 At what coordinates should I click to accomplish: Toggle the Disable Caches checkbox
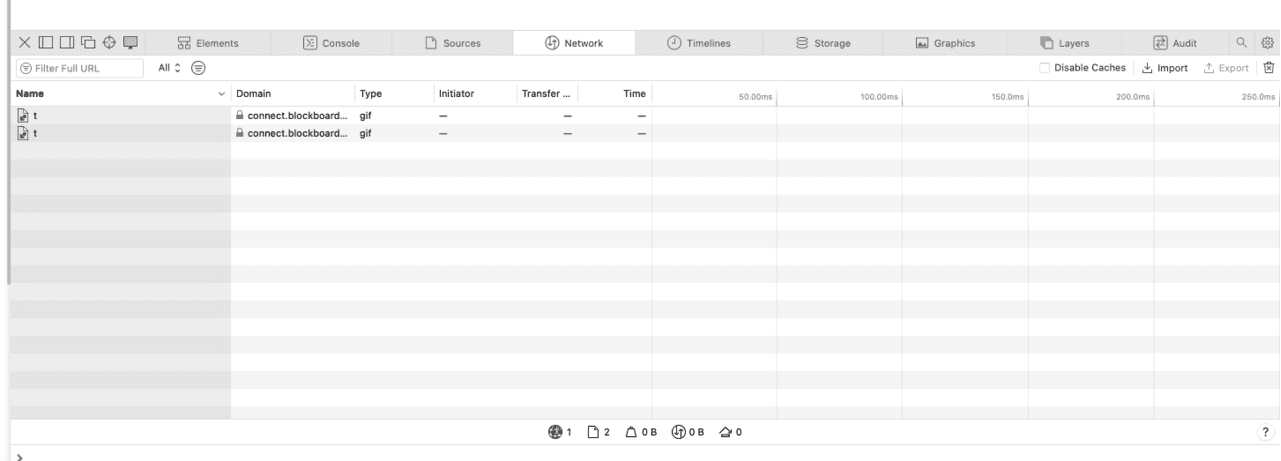pyautogui.click(x=1045, y=68)
